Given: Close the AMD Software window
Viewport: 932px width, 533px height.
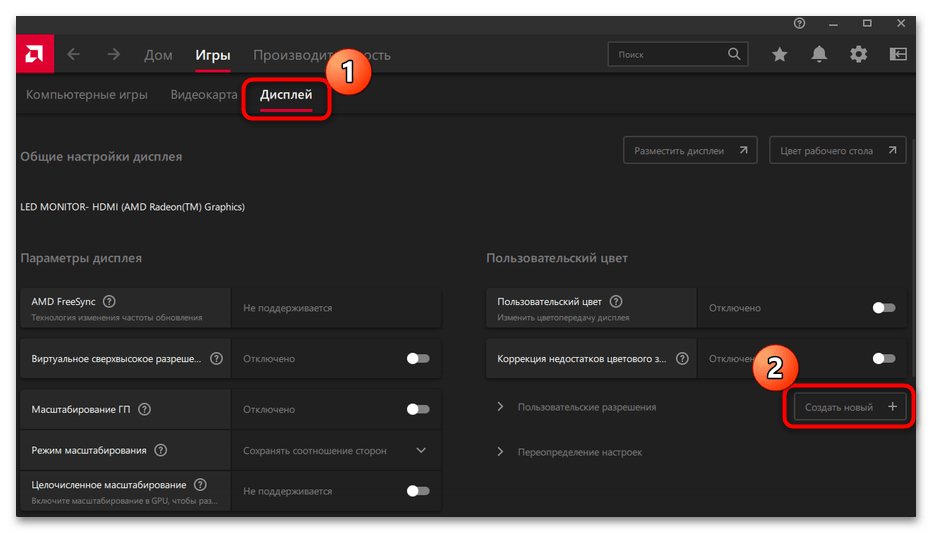Looking at the screenshot, I should pyautogui.click(x=901, y=23).
